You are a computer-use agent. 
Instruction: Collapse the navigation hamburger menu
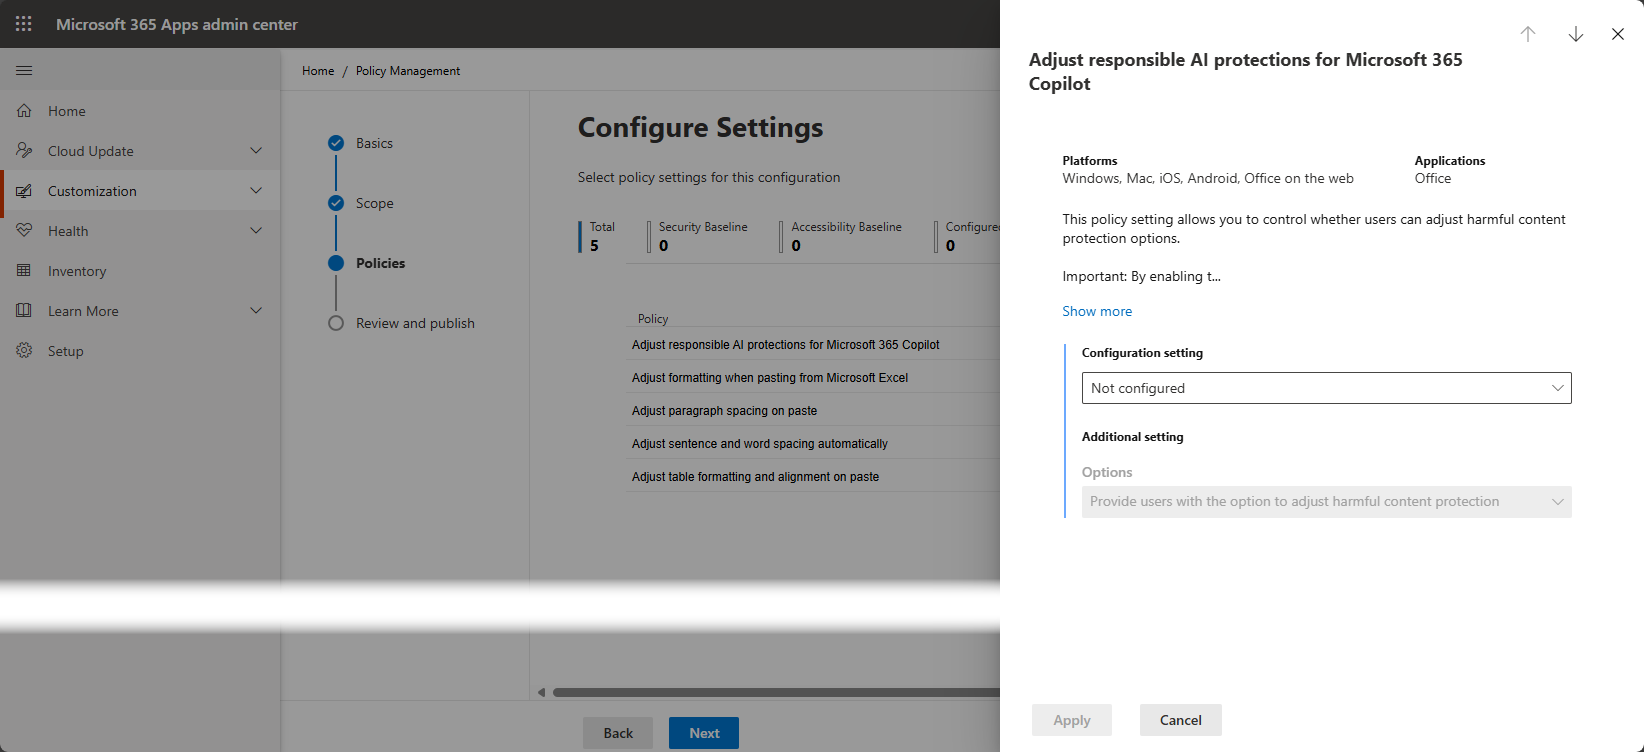tap(24, 70)
